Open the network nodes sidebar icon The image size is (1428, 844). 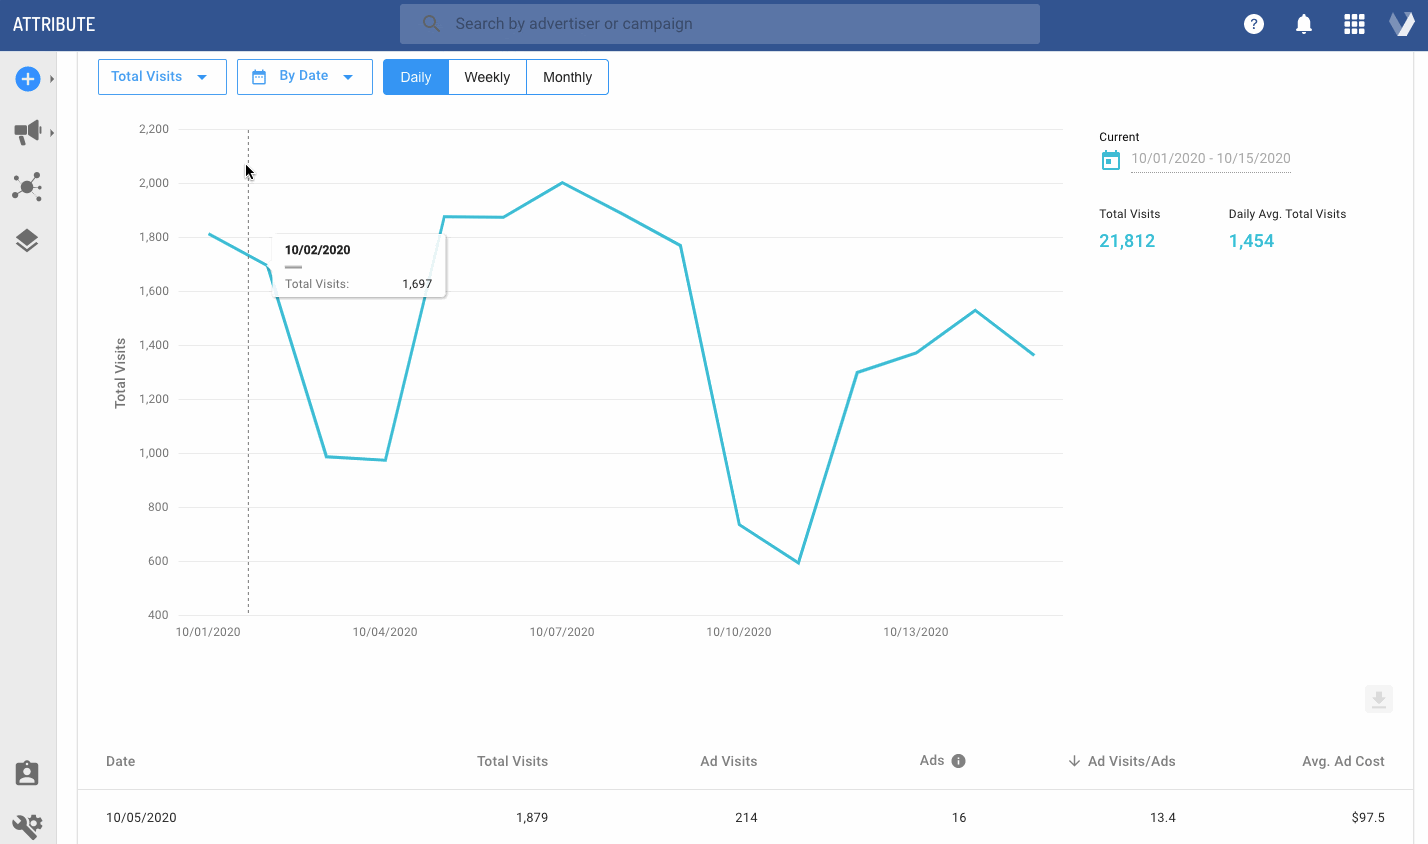pyautogui.click(x=27, y=186)
